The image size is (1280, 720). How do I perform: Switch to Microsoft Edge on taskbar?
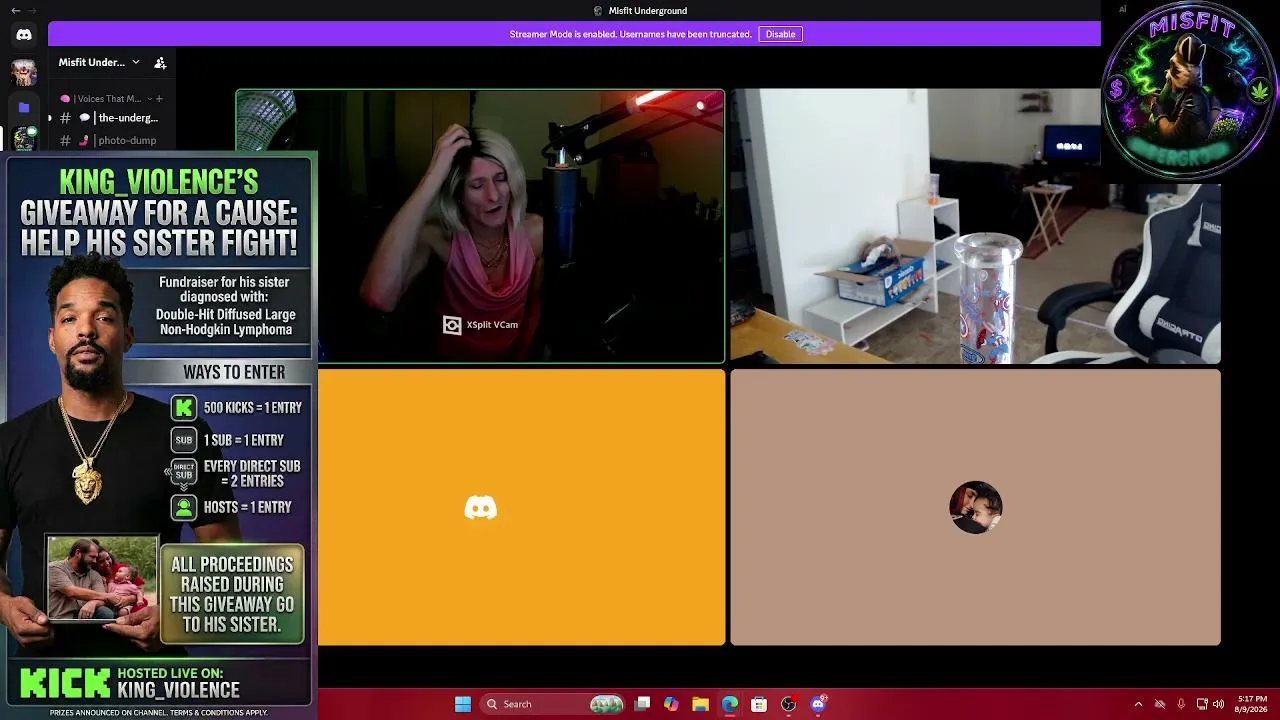pos(729,704)
